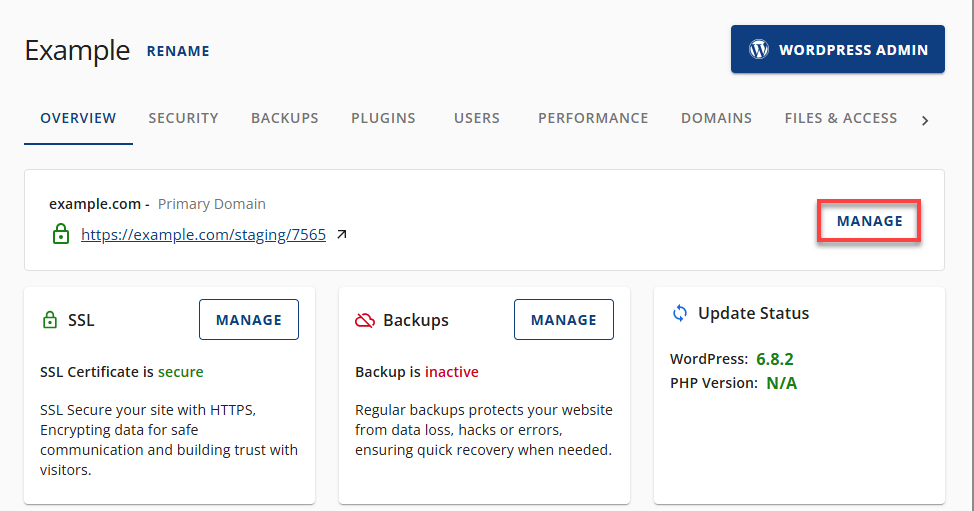Go to the Plugins tab
The width and height of the screenshot is (974, 511).
click(x=383, y=118)
